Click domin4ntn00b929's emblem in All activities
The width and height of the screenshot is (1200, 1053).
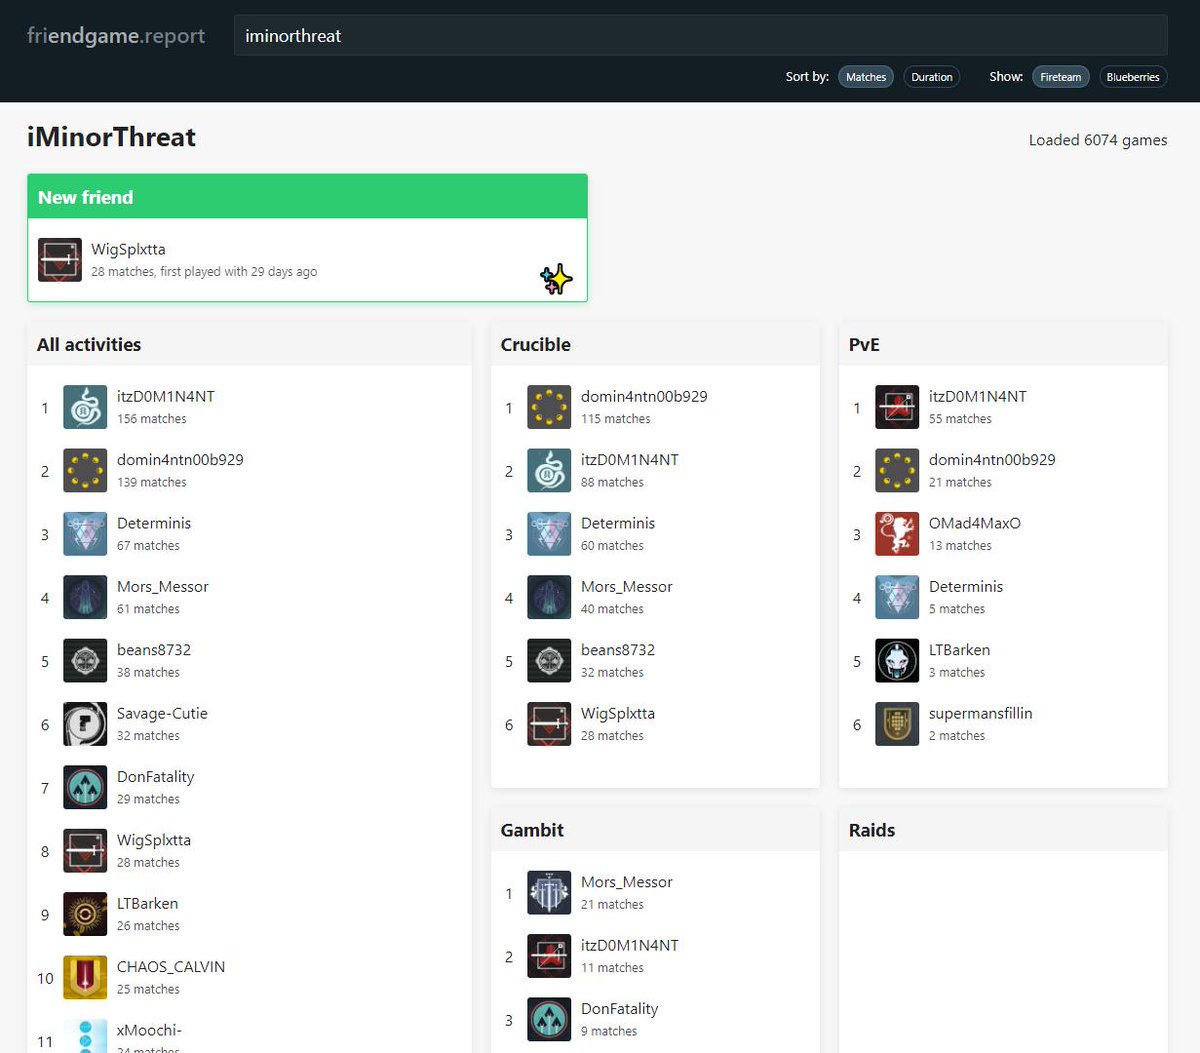[85, 471]
